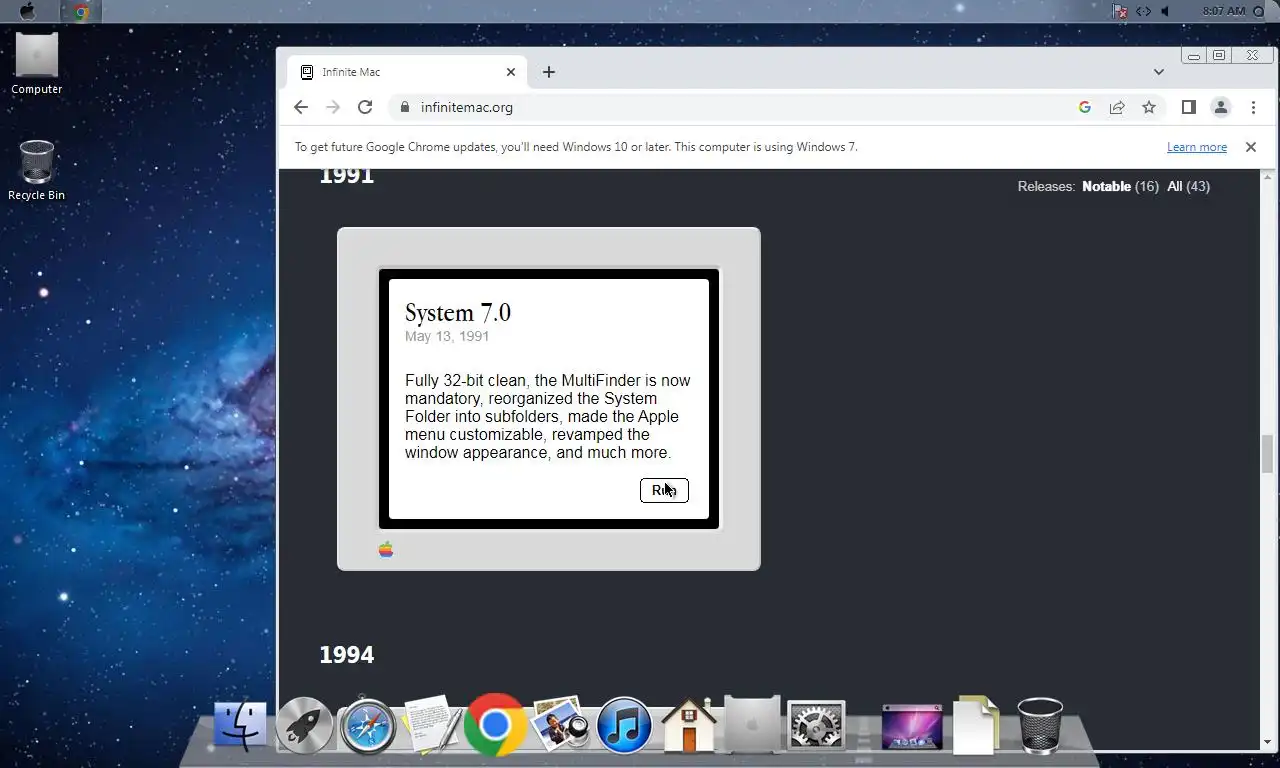The image size is (1280, 768).
Task: Bookmark this page with star icon
Action: coord(1149,107)
